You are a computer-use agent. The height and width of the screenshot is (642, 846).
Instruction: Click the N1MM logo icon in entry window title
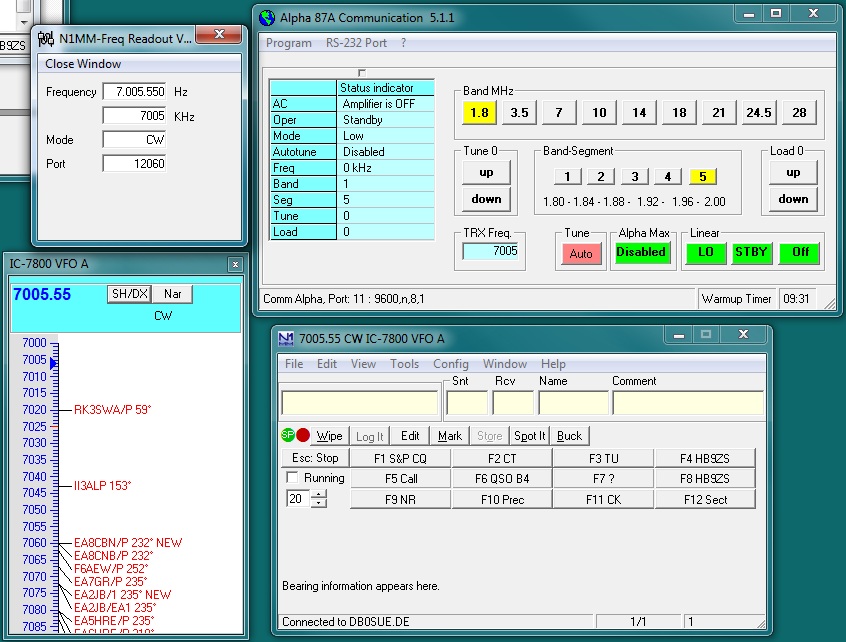(285, 339)
